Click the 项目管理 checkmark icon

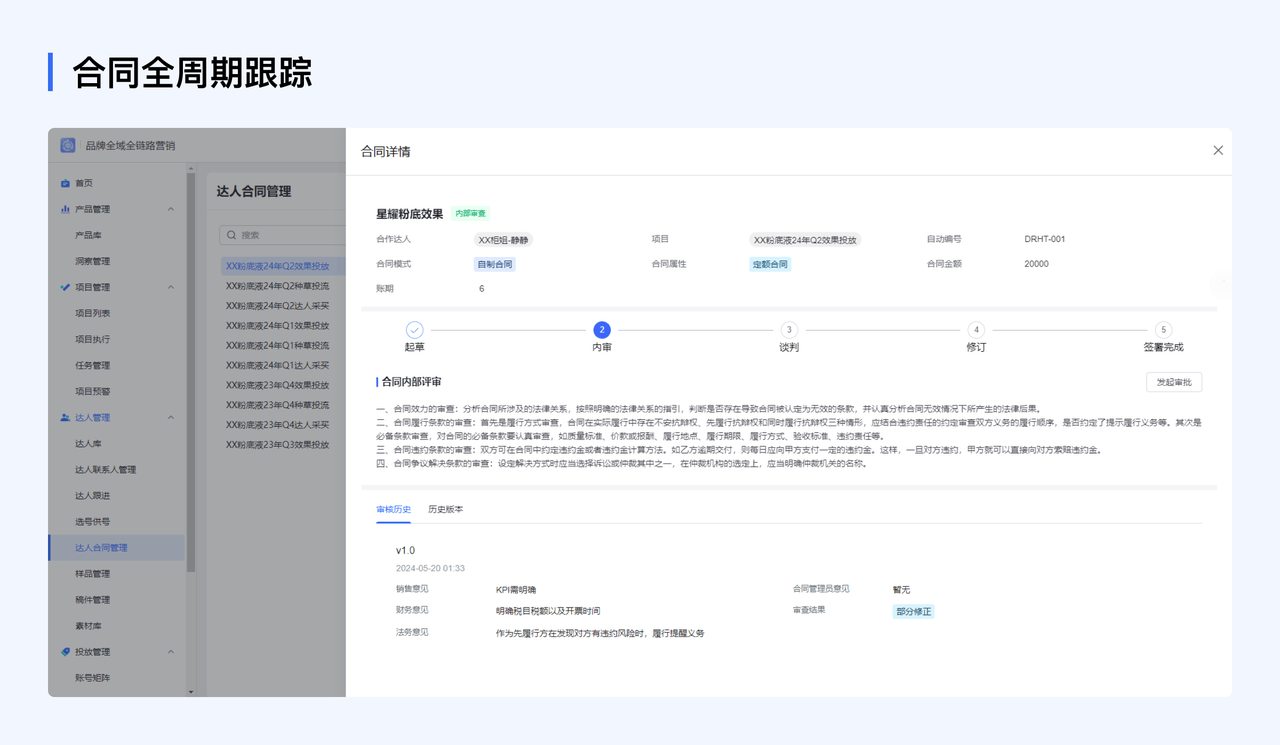pos(65,287)
